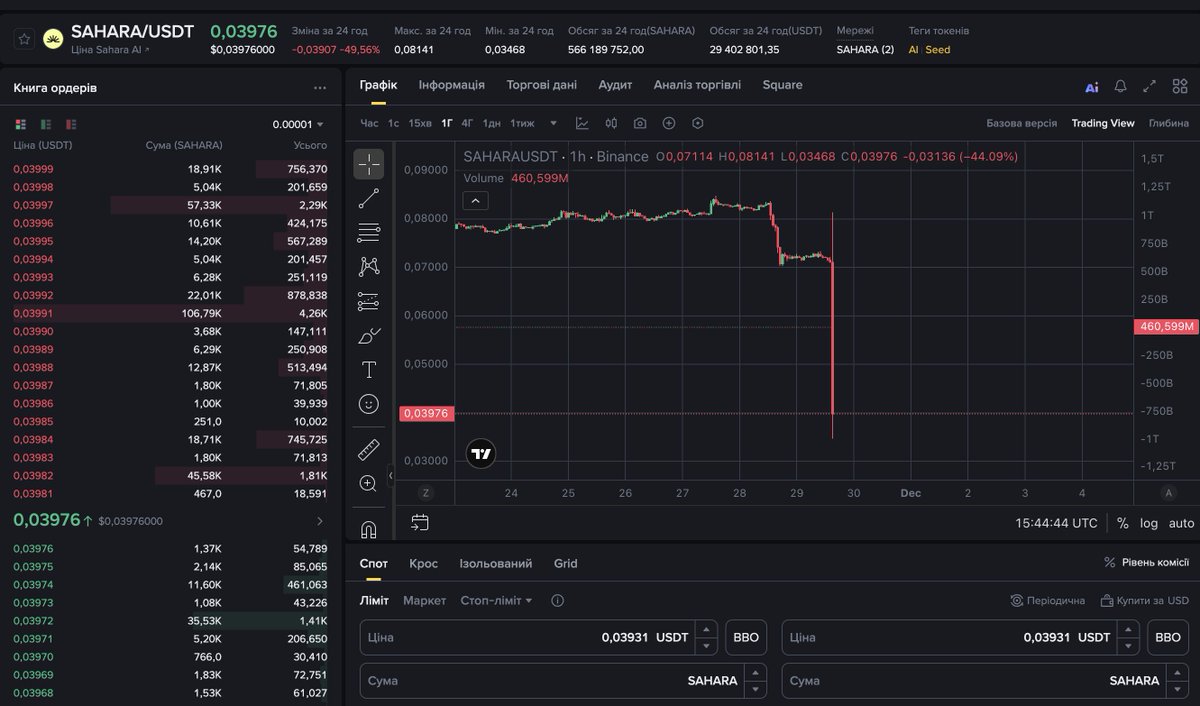The image size is (1200, 706).
Task: Click ask price row 0,03991
Action: coord(170,313)
